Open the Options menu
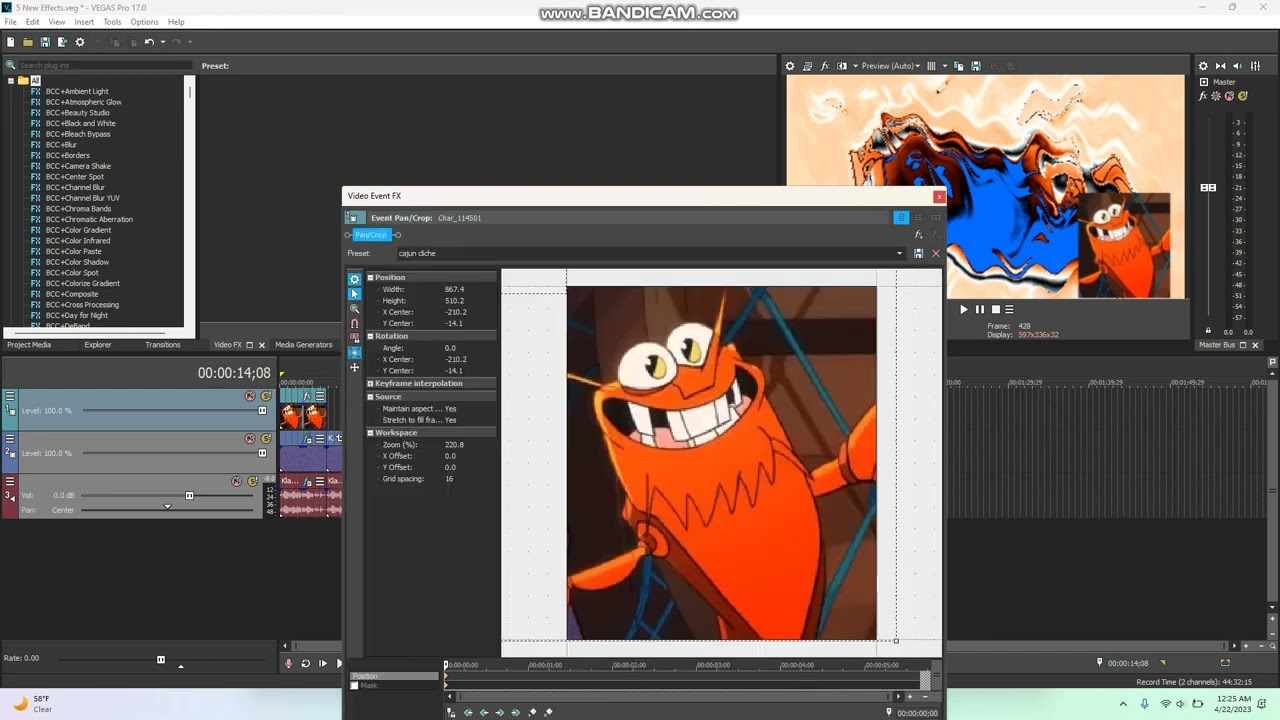Image resolution: width=1280 pixels, height=720 pixels. (144, 22)
